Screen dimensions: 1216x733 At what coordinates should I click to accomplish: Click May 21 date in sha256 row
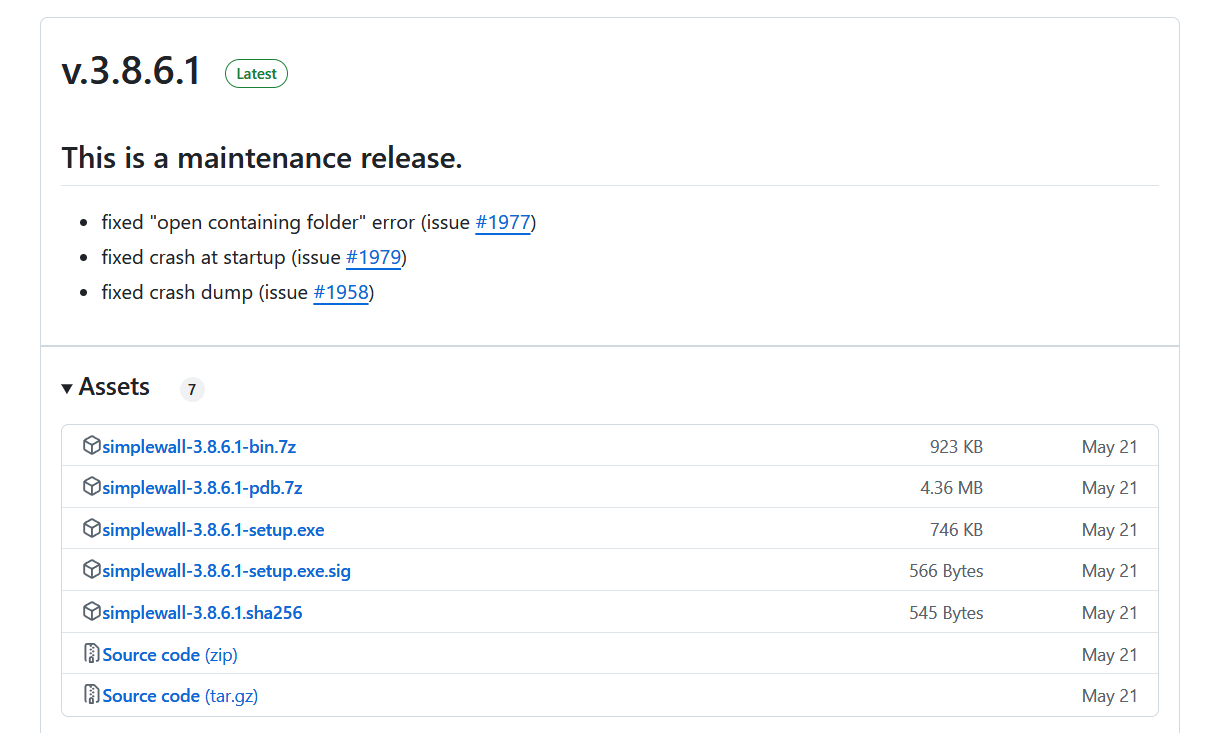click(1110, 613)
